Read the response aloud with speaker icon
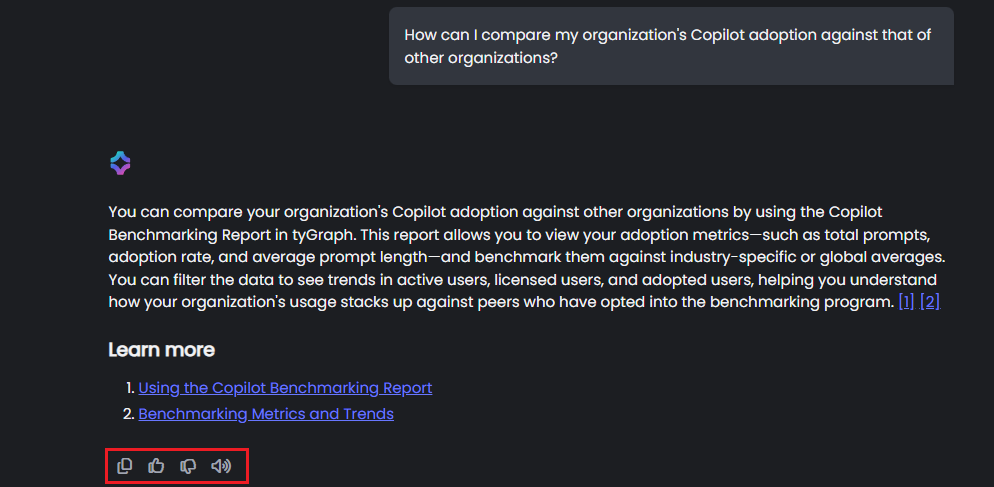 [221, 466]
